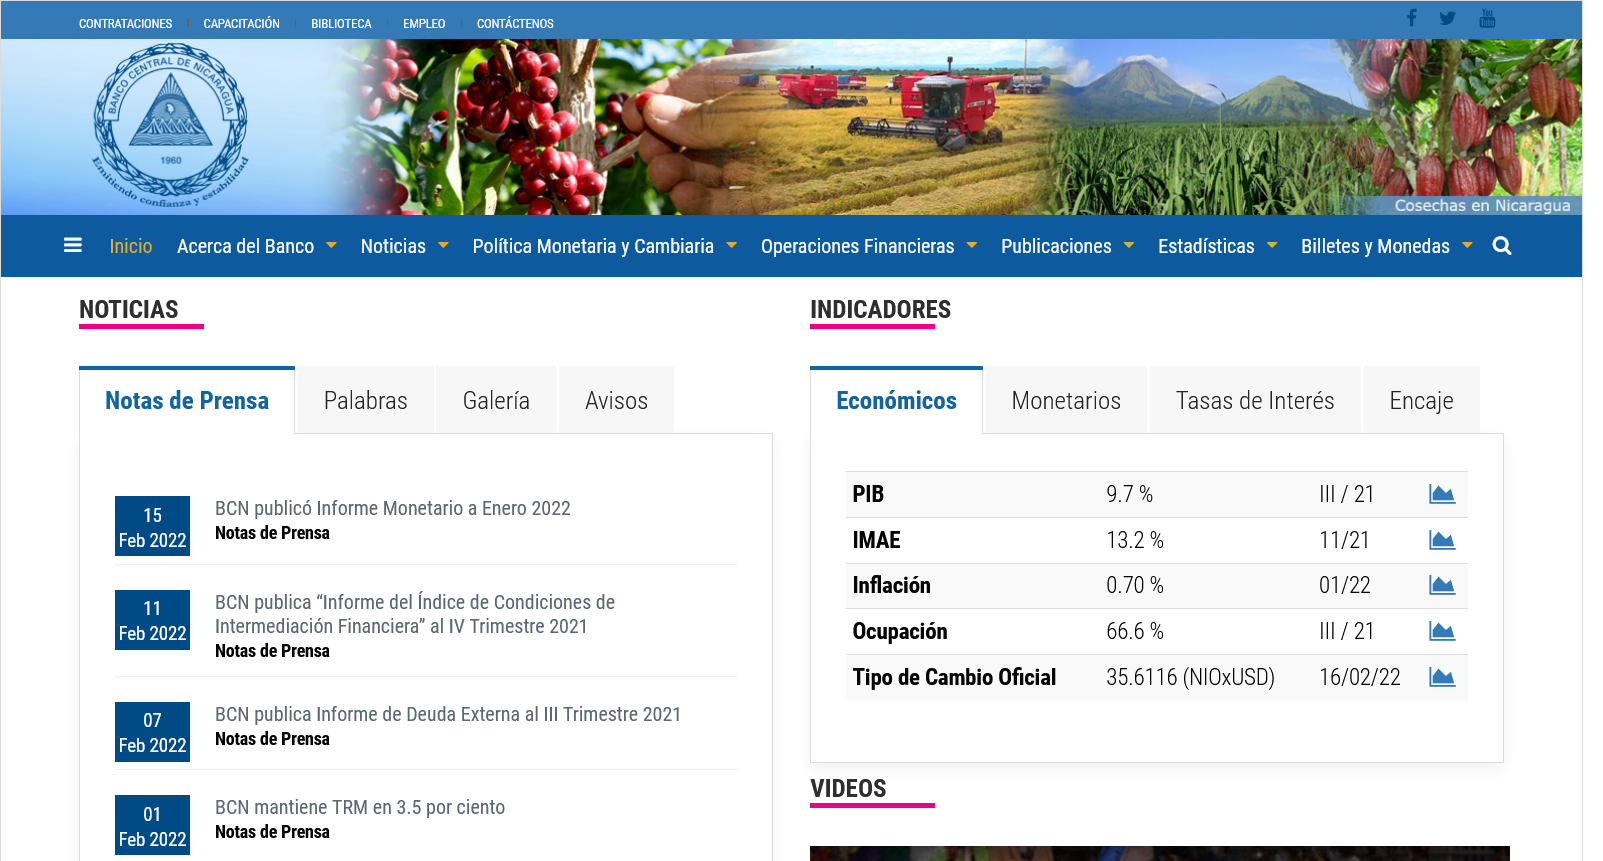Click the IMAE chart icon
Screen dimensions: 1603x861
1441,540
